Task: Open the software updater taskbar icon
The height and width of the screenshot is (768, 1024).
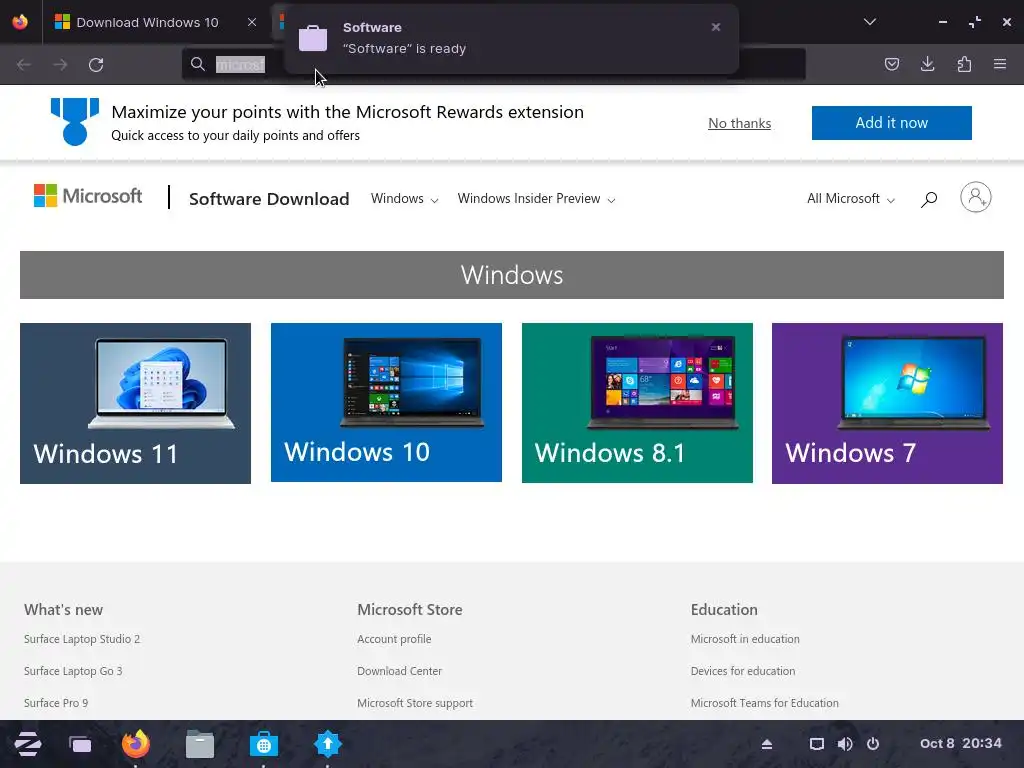Action: (x=328, y=744)
